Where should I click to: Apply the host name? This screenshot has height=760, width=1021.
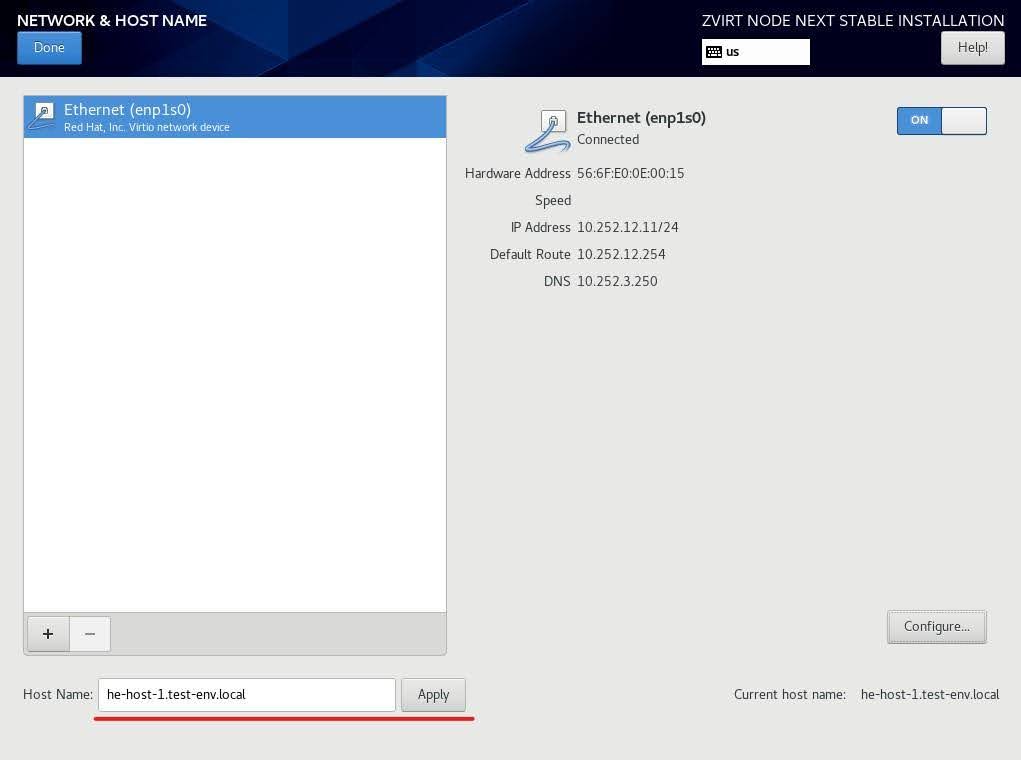pyautogui.click(x=433, y=695)
